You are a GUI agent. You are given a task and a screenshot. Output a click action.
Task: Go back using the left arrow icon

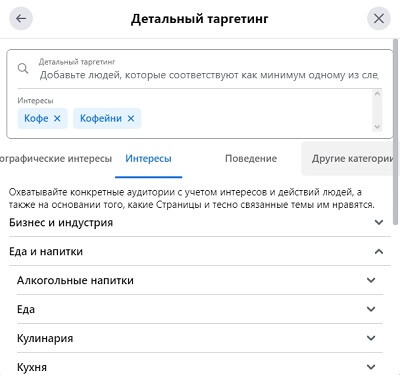pyautogui.click(x=21, y=19)
